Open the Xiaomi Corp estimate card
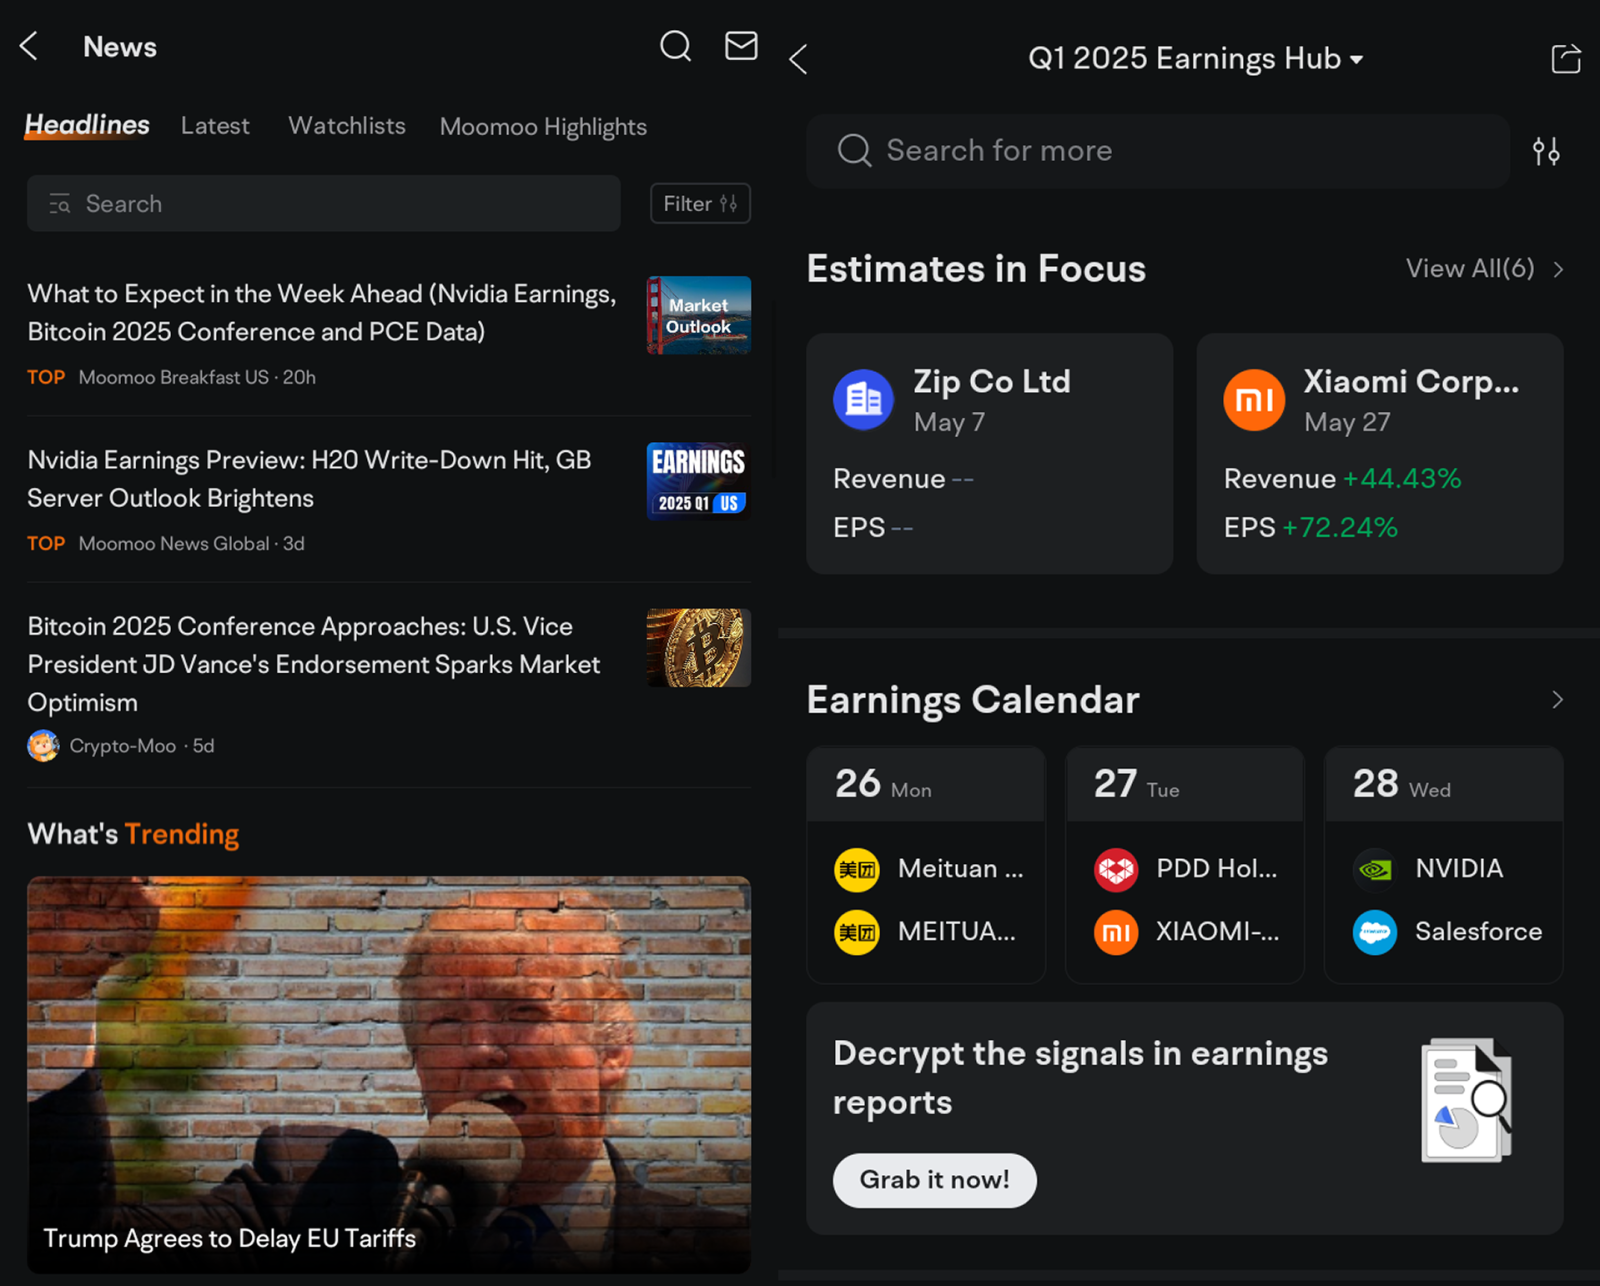Screen dimensions: 1600x1286 pos(1380,454)
